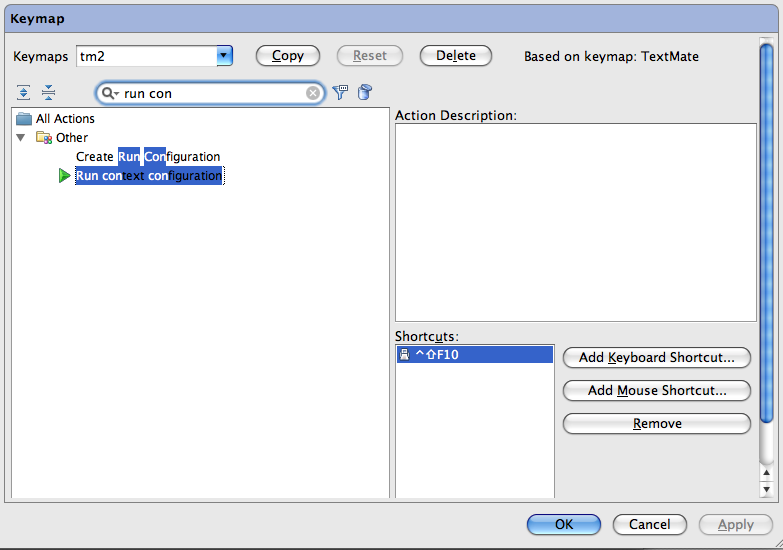This screenshot has width=783, height=550.
Task: Click the scrollbar down arrow
Action: click(766, 490)
